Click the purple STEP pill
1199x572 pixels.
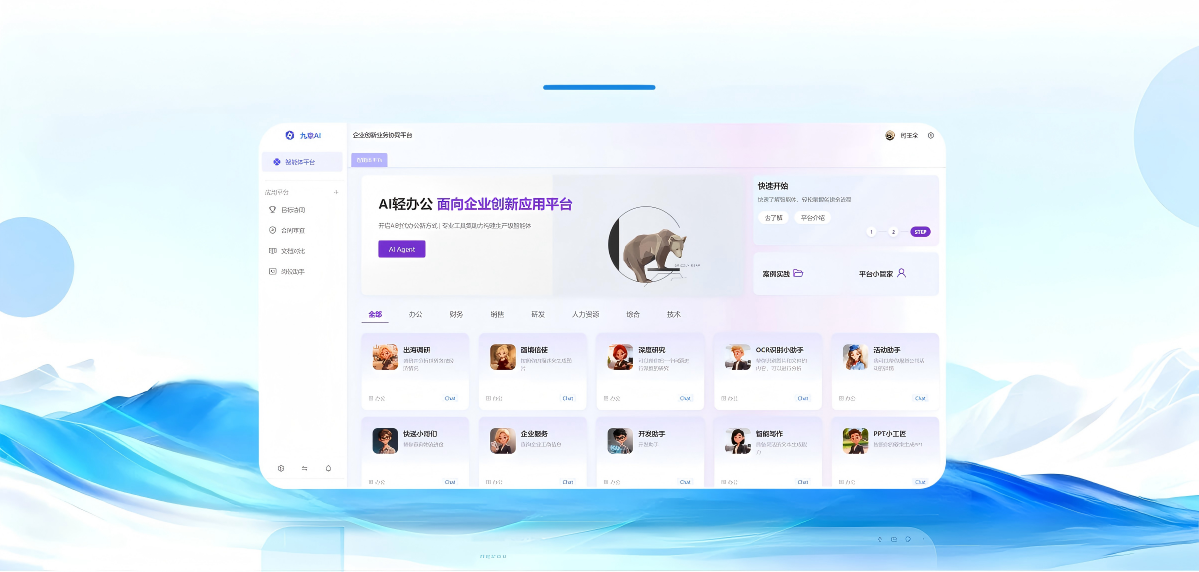coord(920,232)
